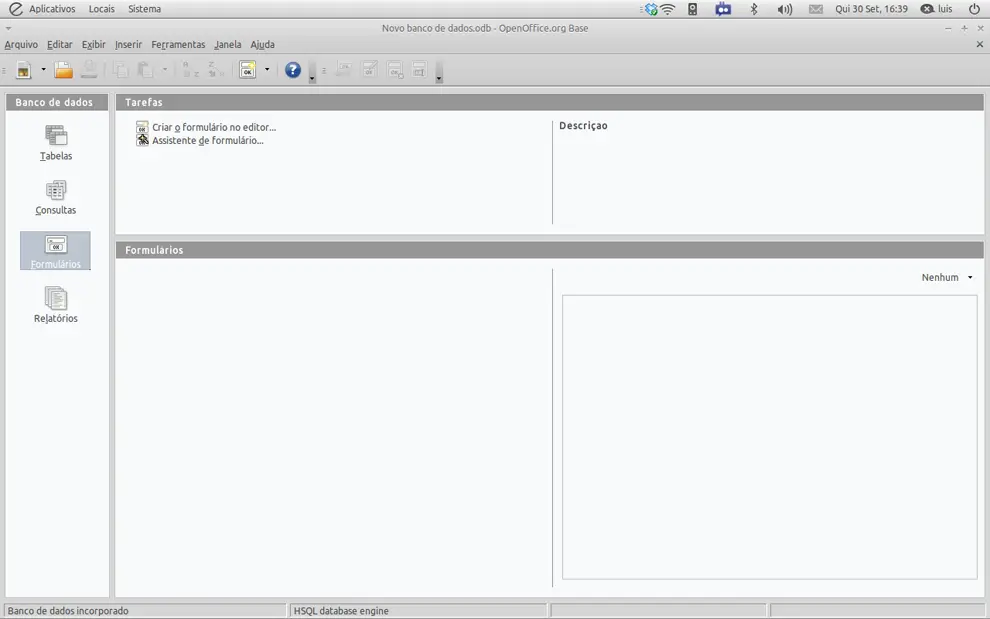Open the Arquivo menu

(21, 44)
